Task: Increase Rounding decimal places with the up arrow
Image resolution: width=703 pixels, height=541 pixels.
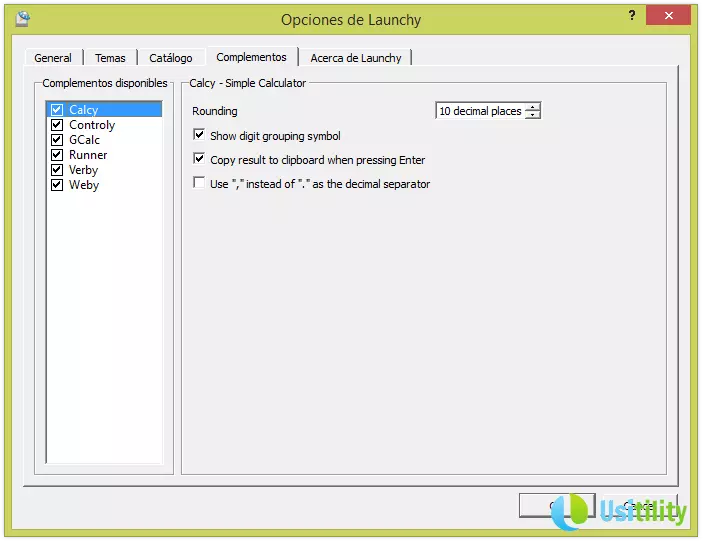Action: coord(533,107)
